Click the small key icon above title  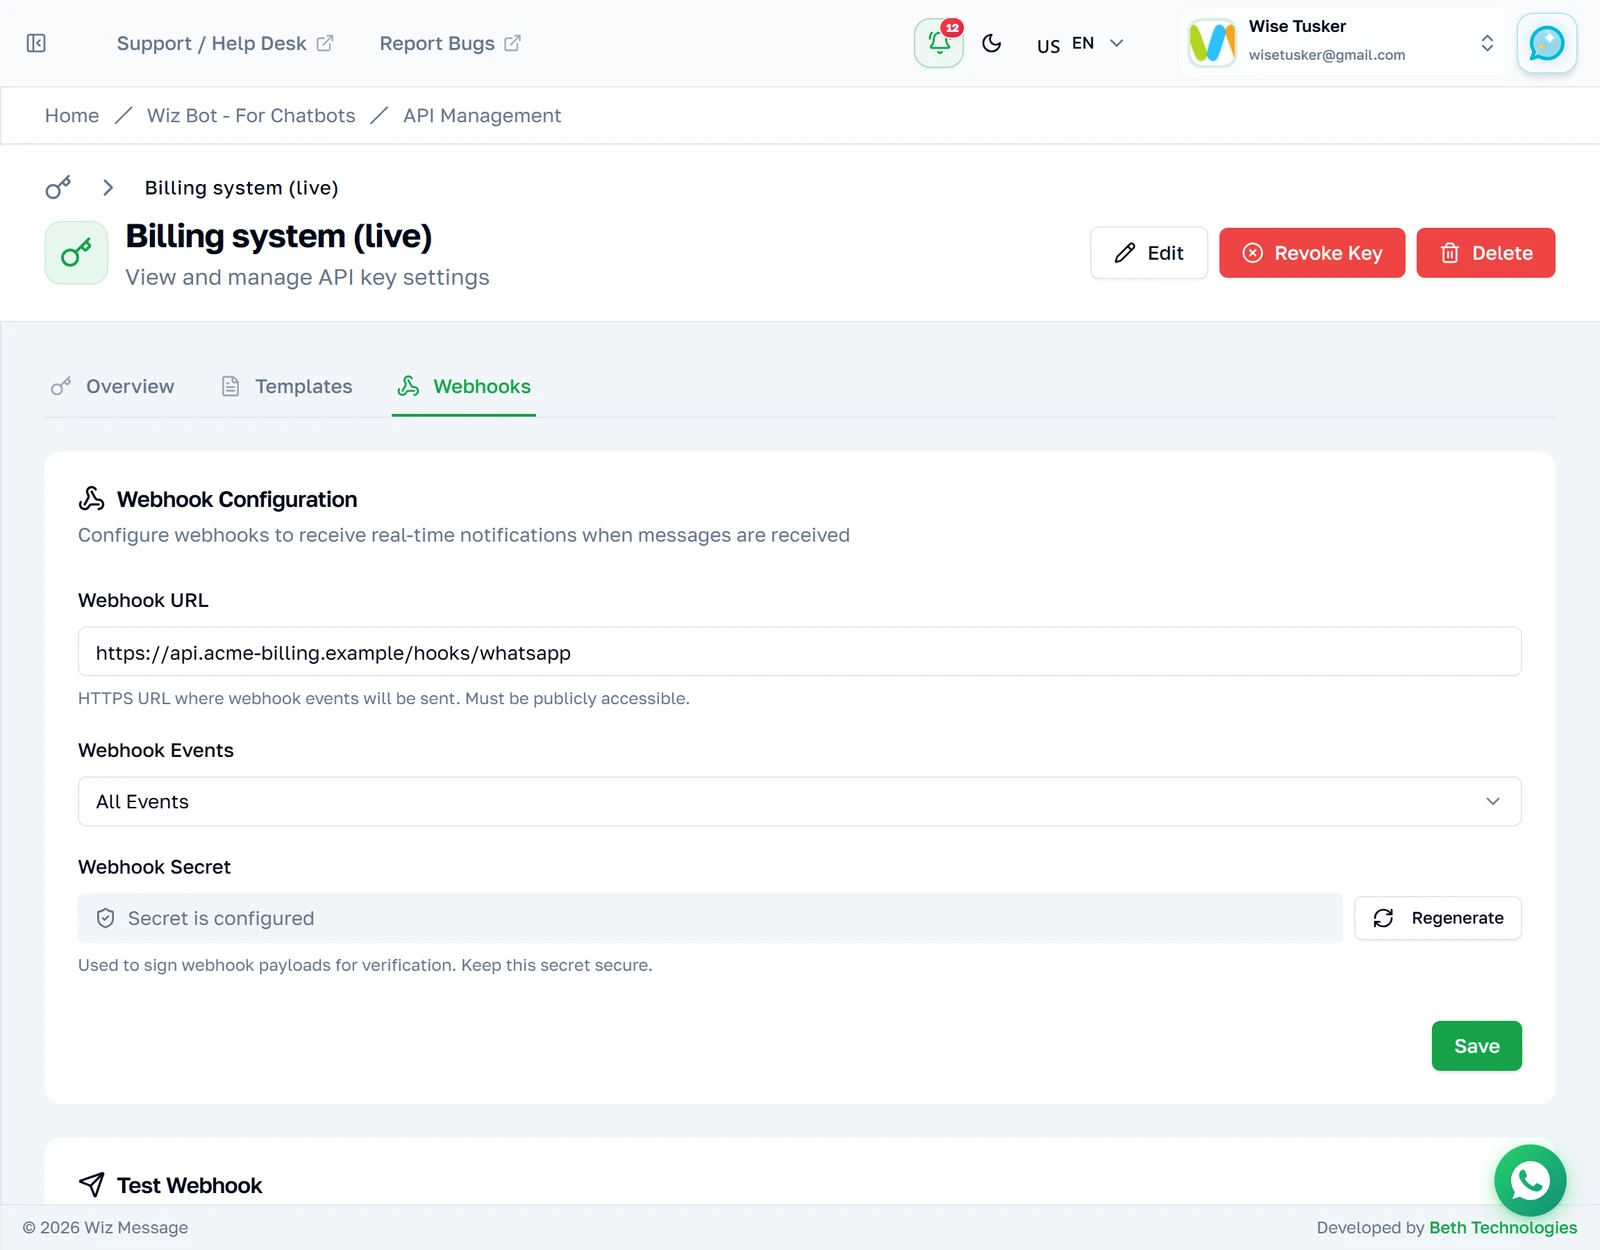58,187
